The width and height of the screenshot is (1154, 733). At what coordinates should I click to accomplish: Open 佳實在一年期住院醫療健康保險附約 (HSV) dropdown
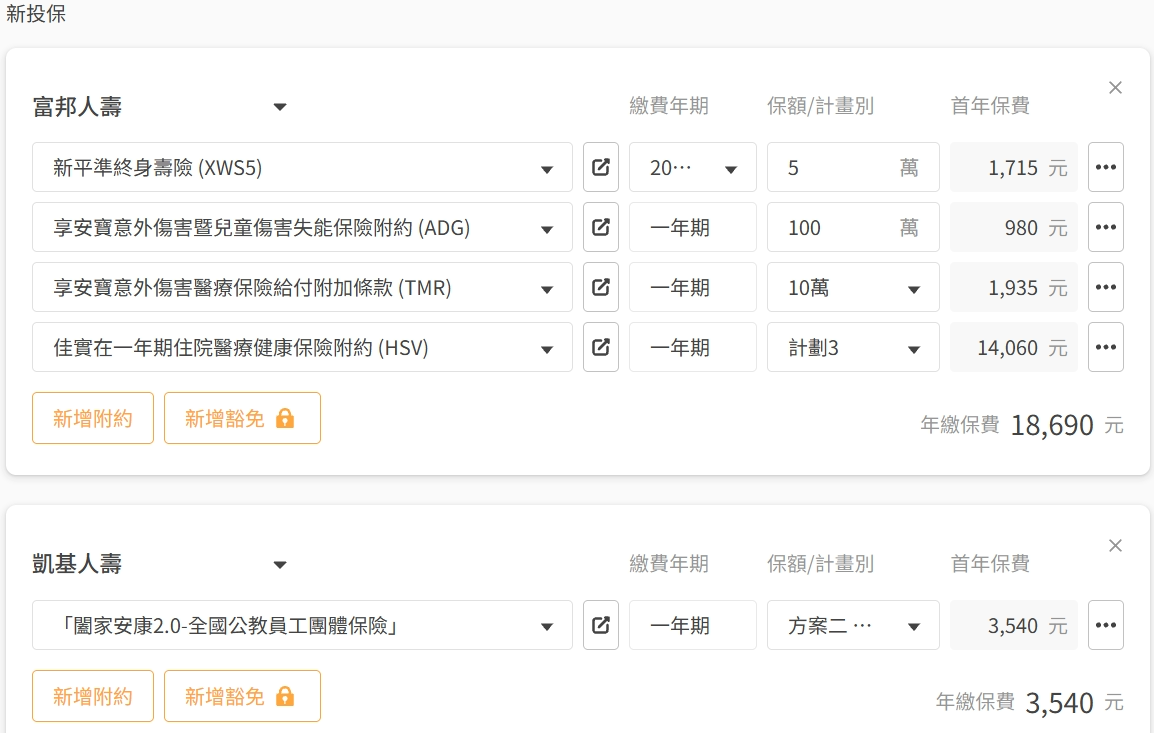pos(302,347)
